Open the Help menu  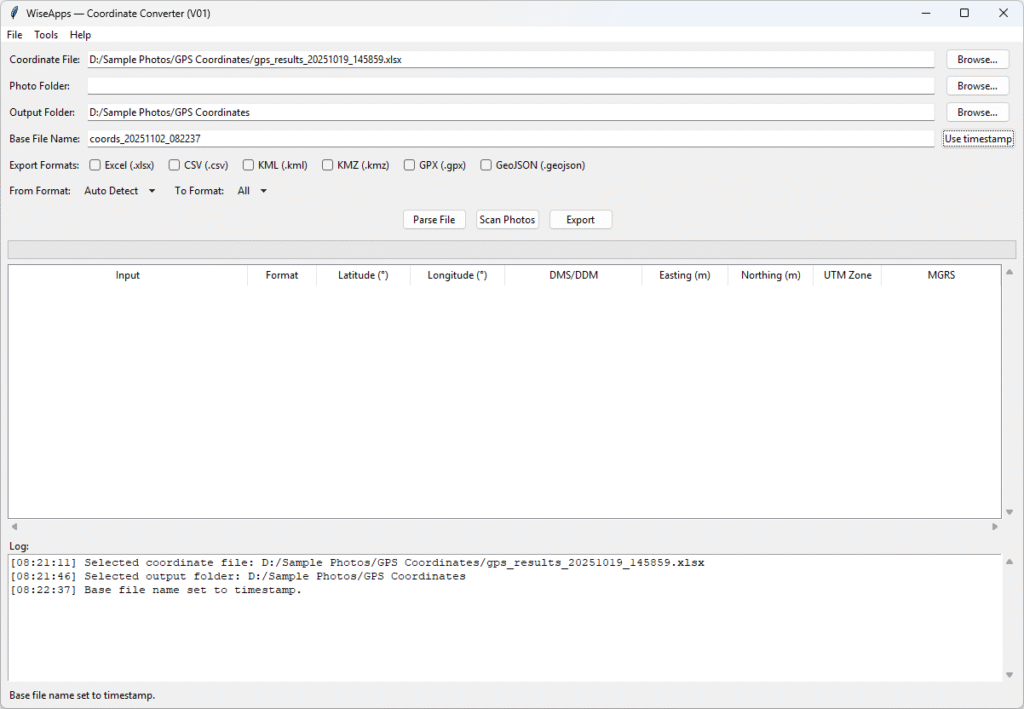coord(80,34)
